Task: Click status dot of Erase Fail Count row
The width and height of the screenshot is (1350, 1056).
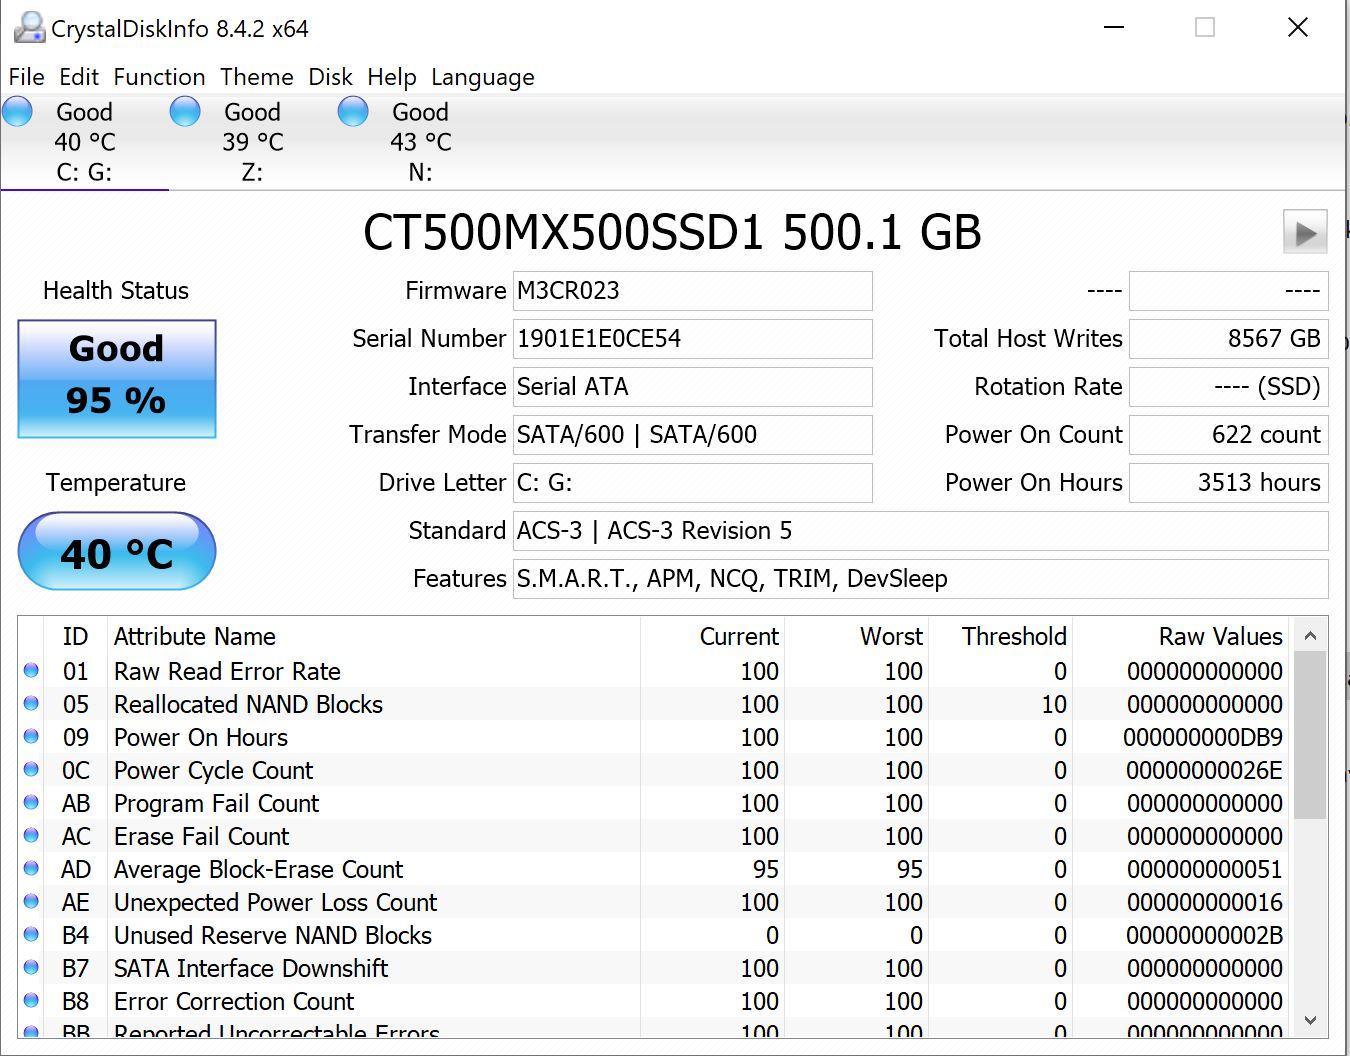Action: click(31, 836)
